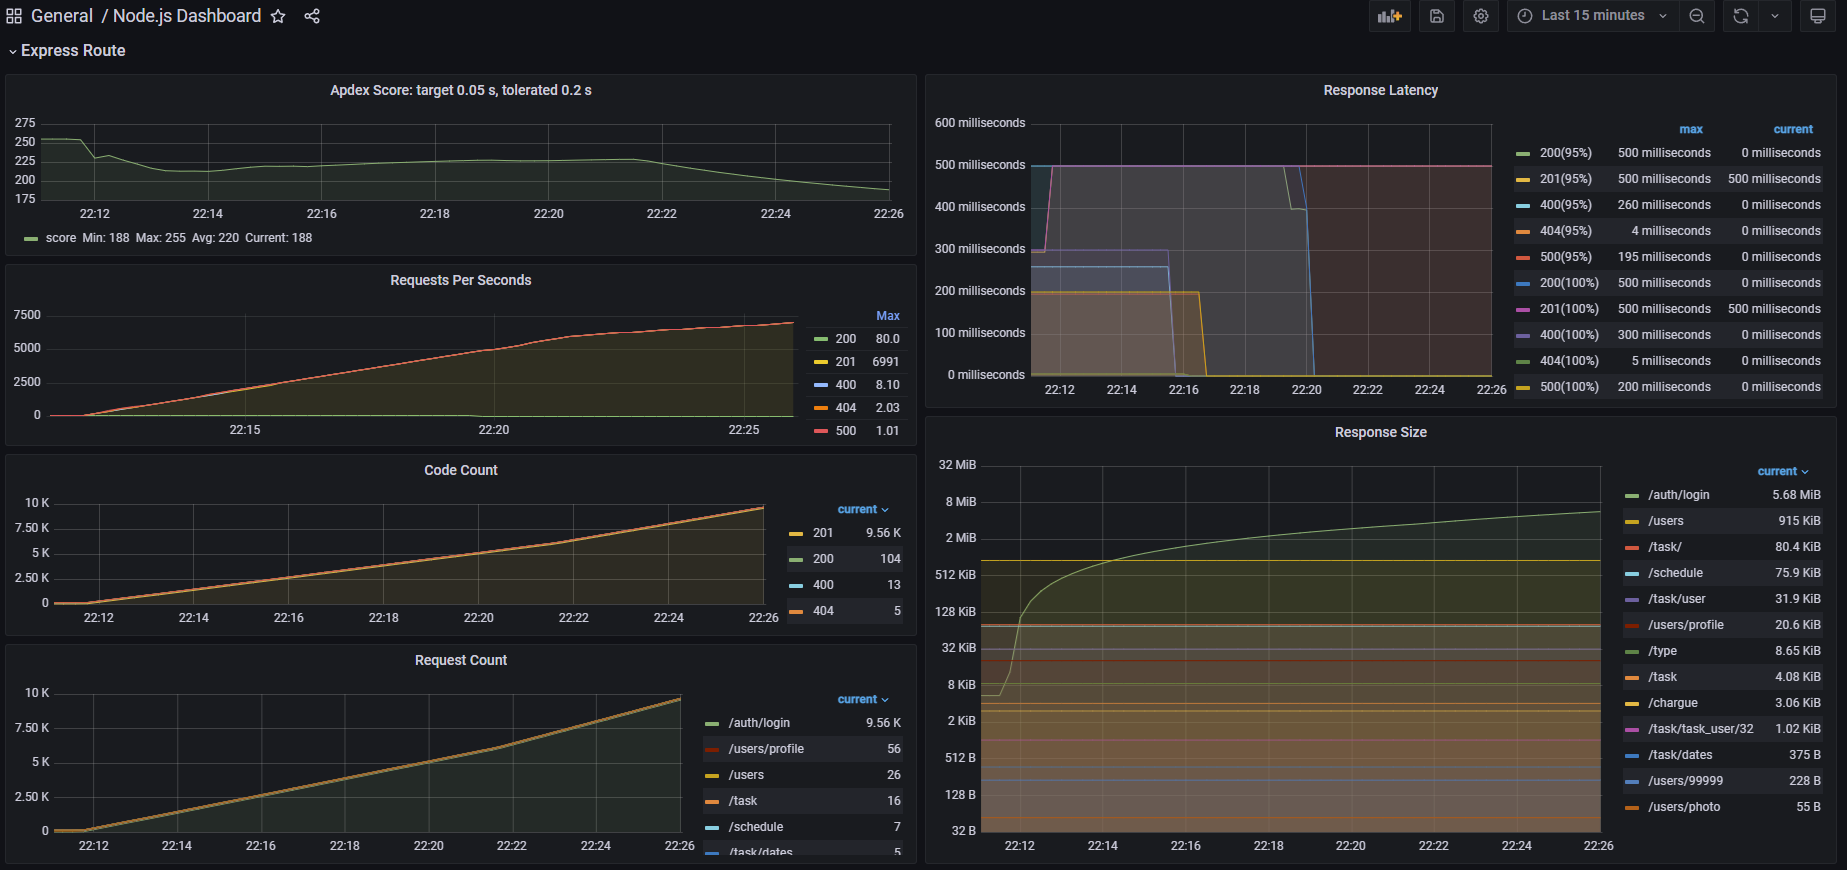This screenshot has height=870, width=1847.
Task: Click color swatch of 400 in Code Count
Action: coord(796,586)
